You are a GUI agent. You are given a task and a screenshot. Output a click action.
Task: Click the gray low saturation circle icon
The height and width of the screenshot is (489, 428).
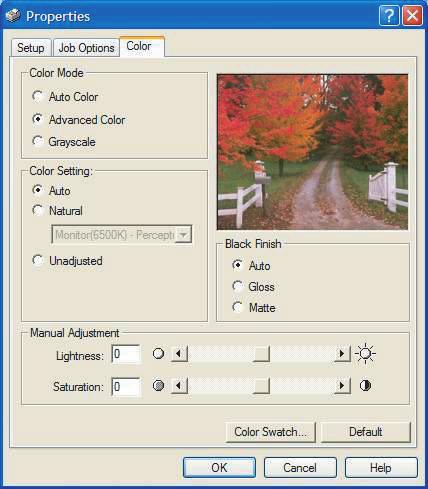(x=158, y=386)
